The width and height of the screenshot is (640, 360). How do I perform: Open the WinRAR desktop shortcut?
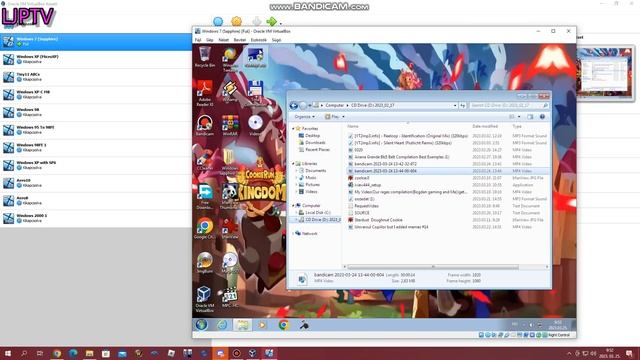tap(230, 125)
